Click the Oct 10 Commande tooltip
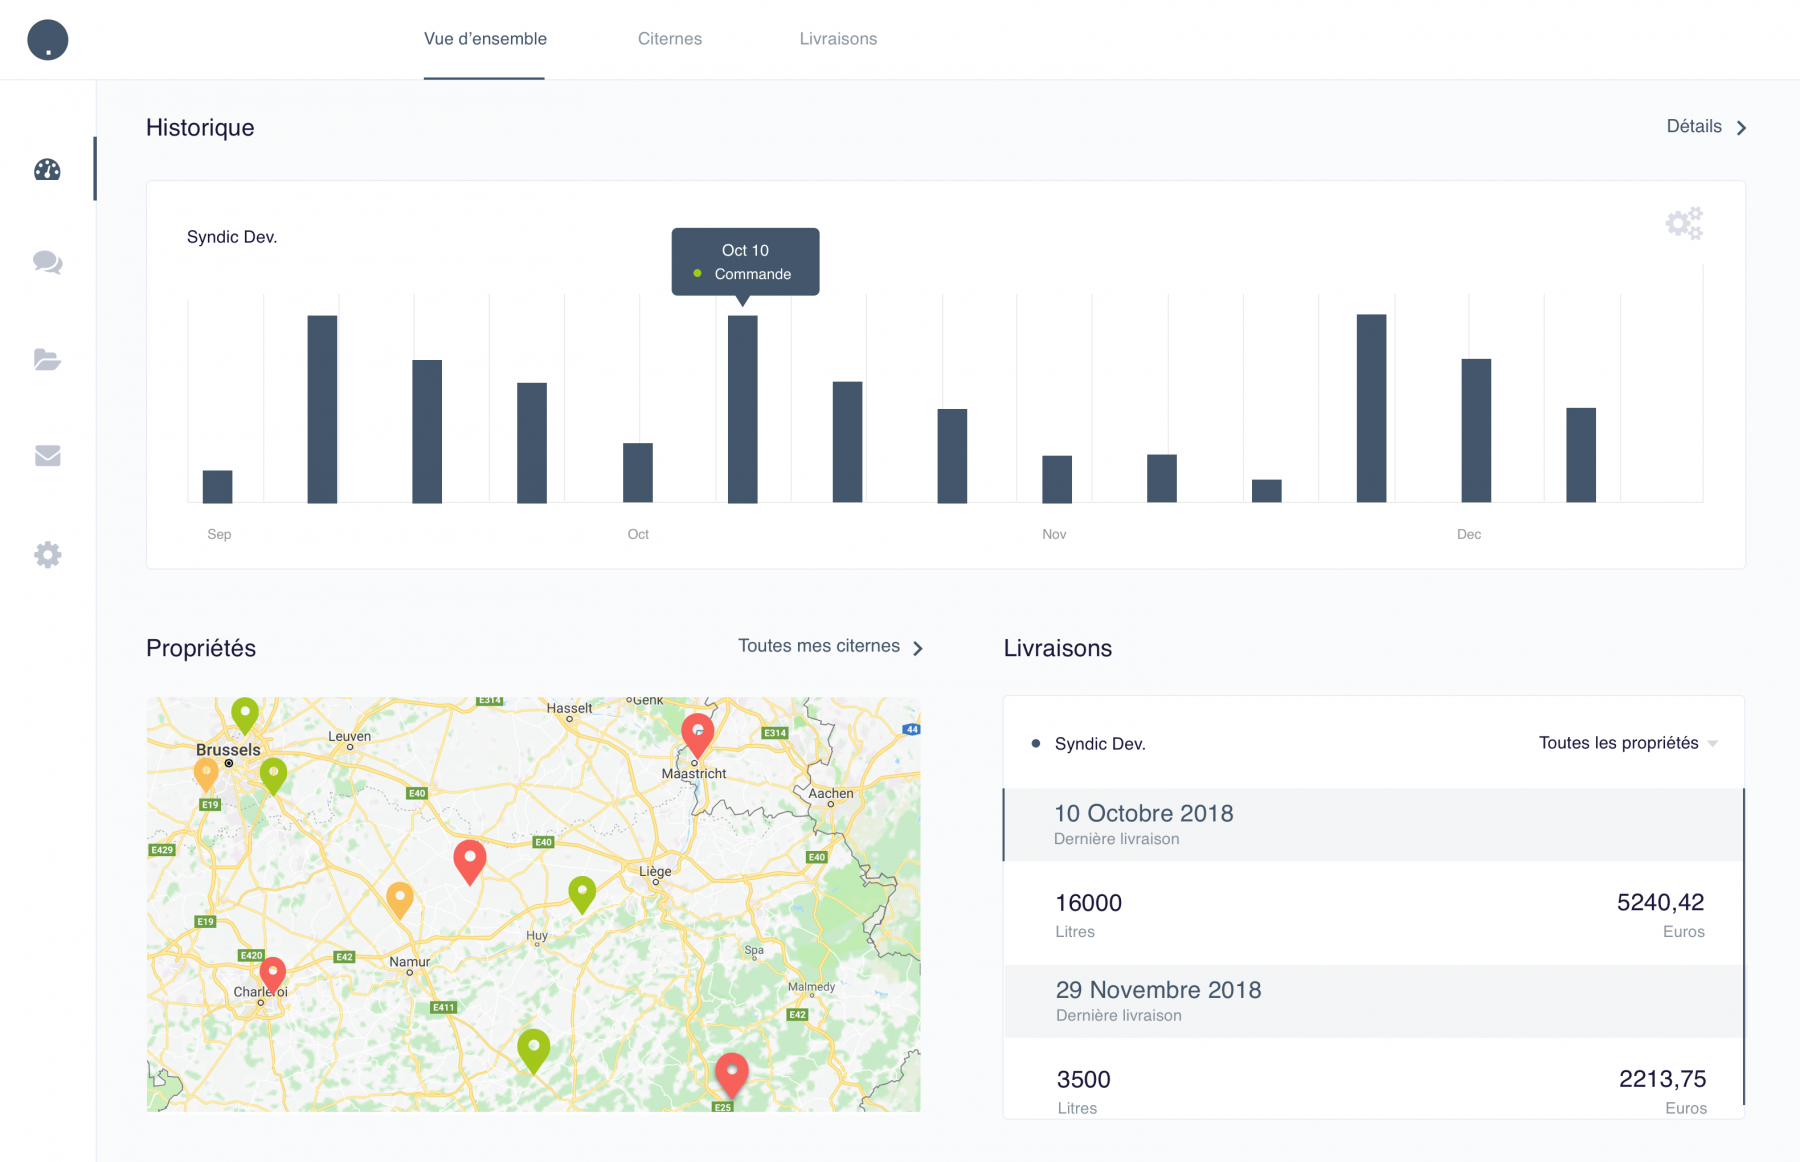1800x1162 pixels. pyautogui.click(x=745, y=262)
